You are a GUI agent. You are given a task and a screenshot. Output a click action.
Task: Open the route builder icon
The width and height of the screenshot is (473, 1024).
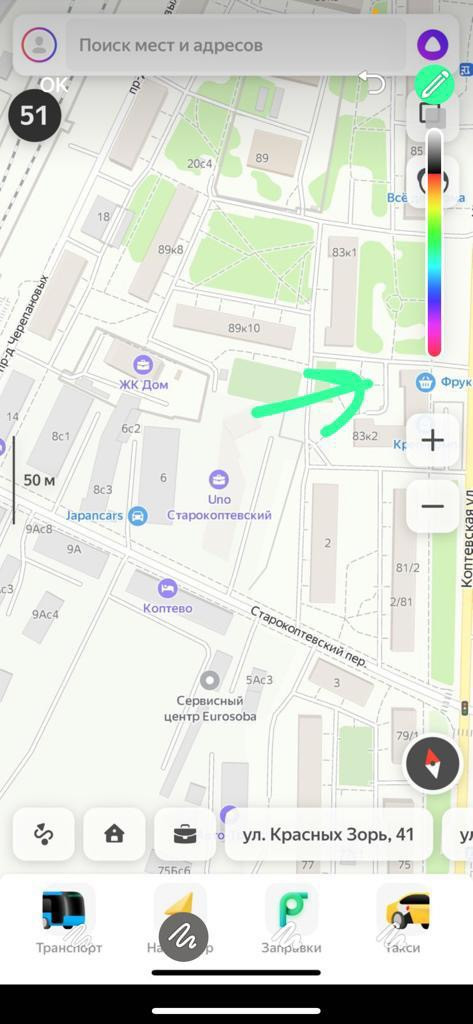[x=44, y=834]
